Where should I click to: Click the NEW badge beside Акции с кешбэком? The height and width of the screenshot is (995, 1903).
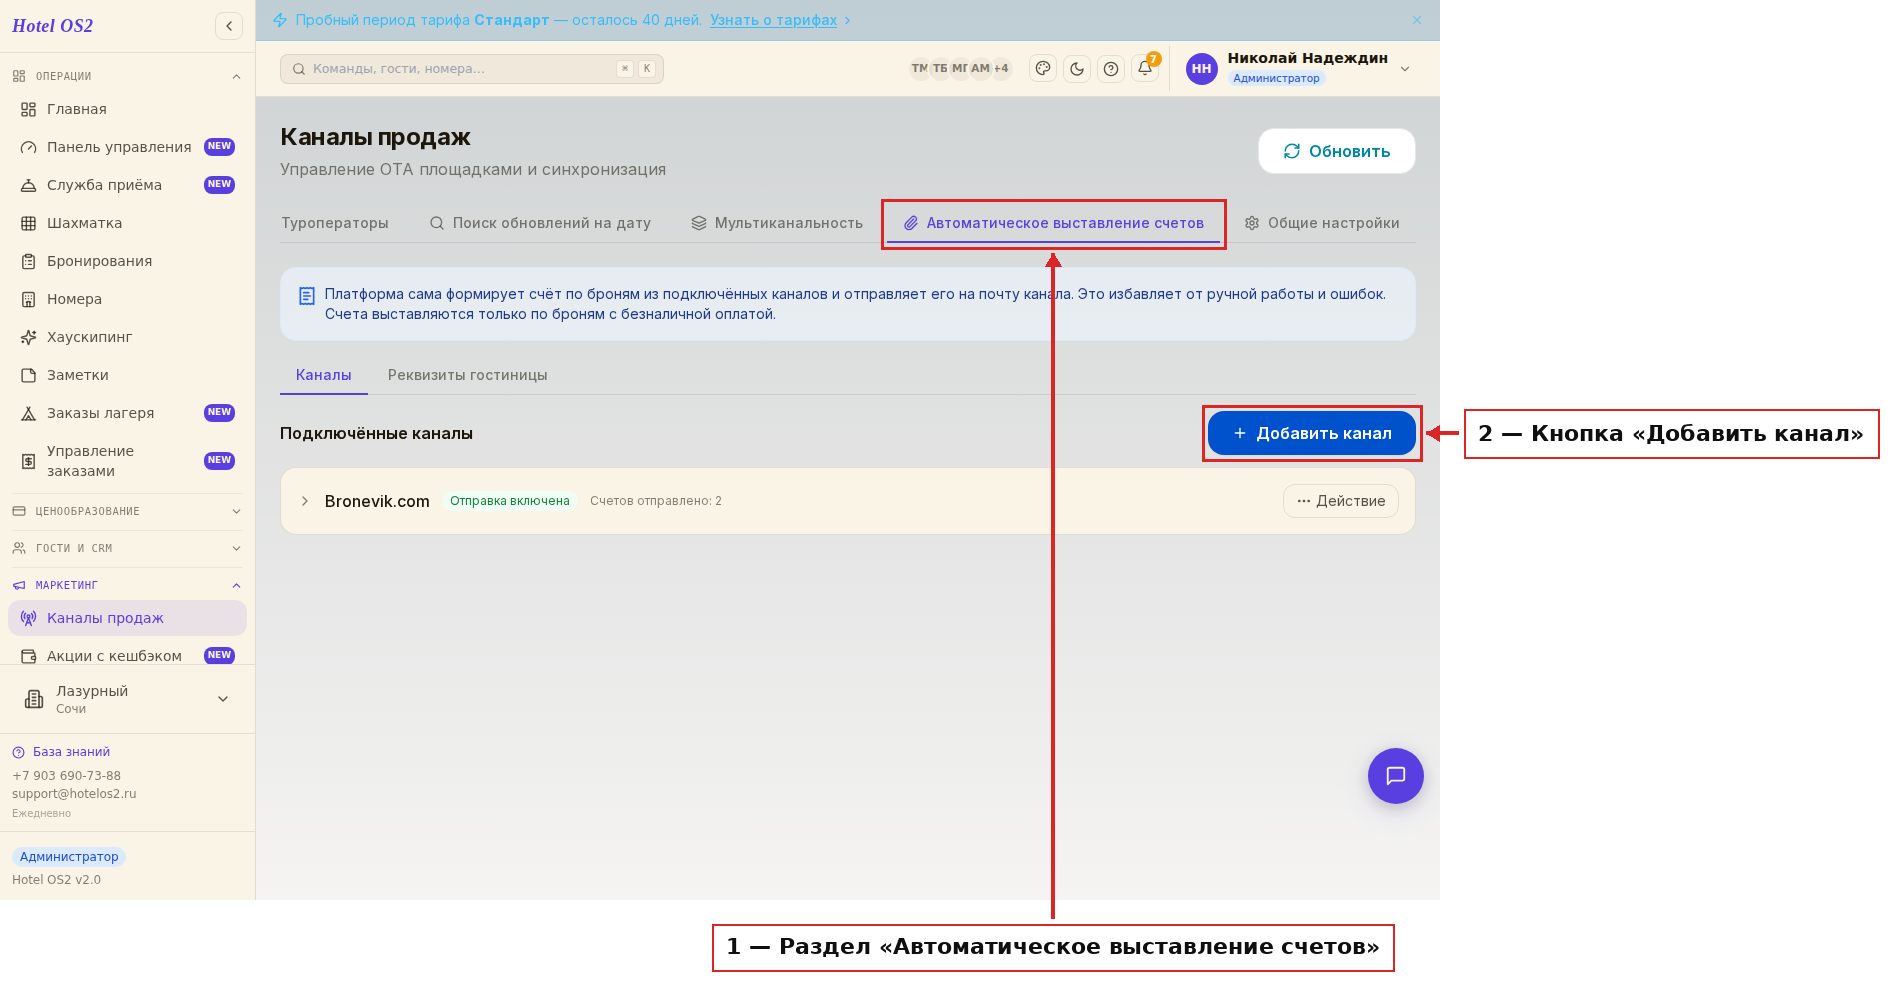point(219,656)
